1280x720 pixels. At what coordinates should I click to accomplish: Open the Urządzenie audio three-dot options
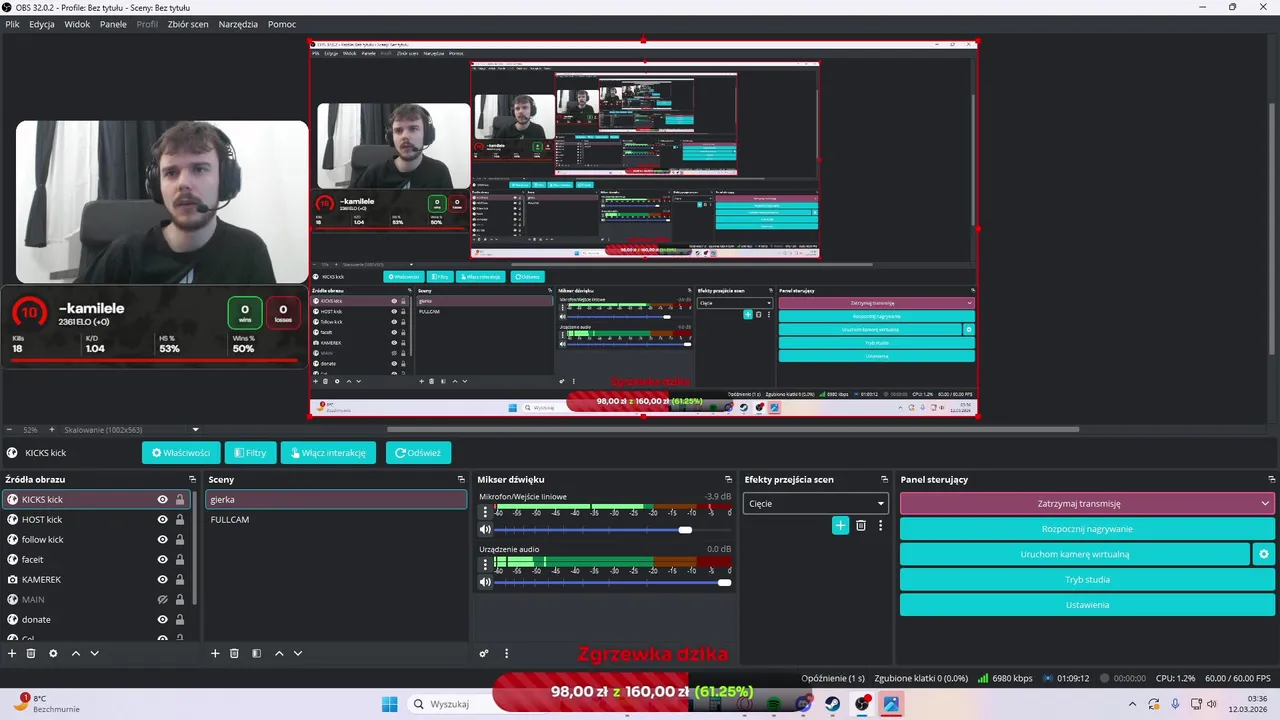coord(485,563)
